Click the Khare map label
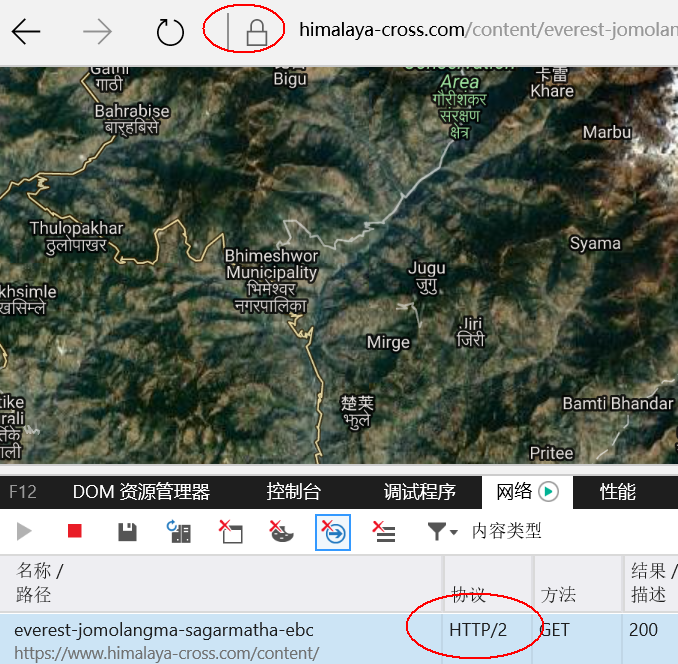The width and height of the screenshot is (678, 664). click(552, 91)
